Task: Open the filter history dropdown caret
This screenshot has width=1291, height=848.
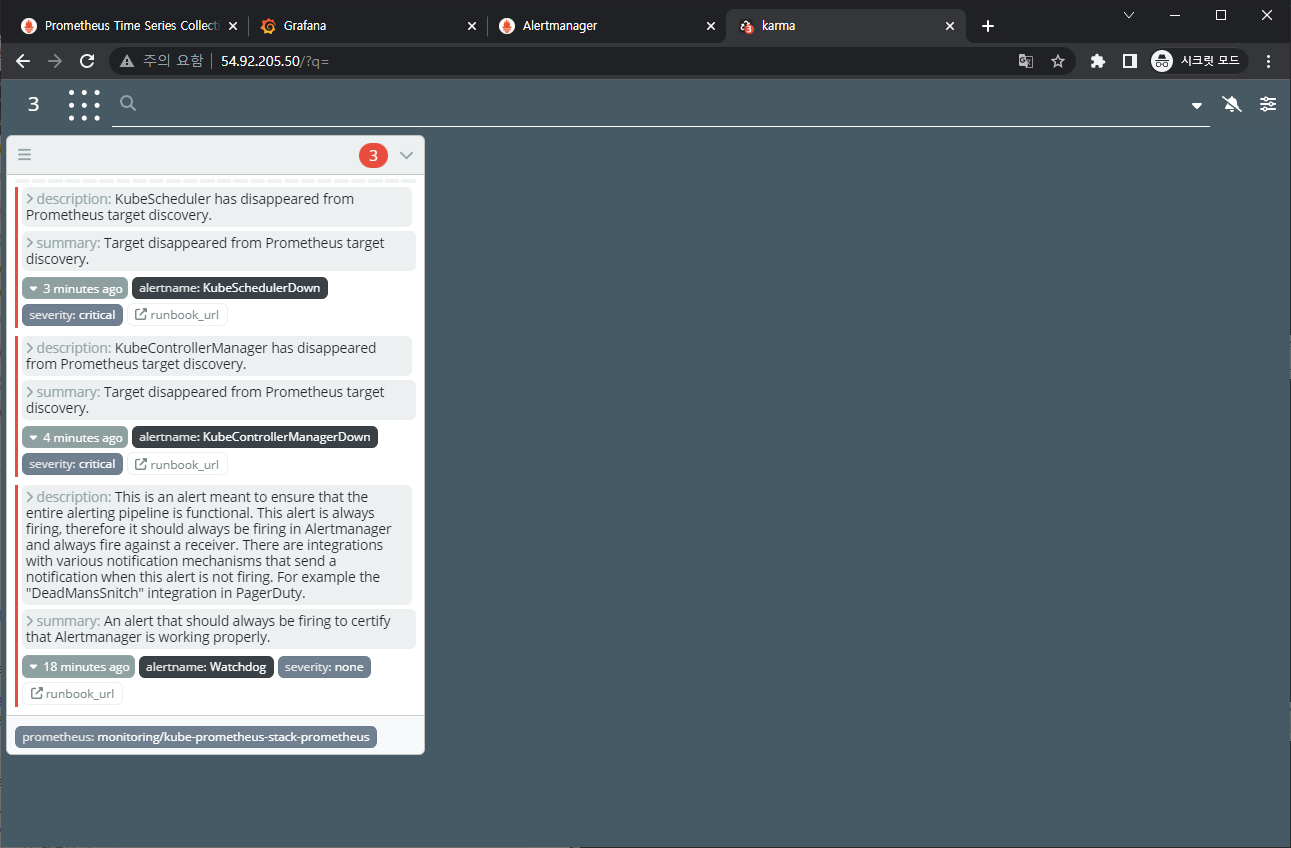Action: [x=1197, y=106]
